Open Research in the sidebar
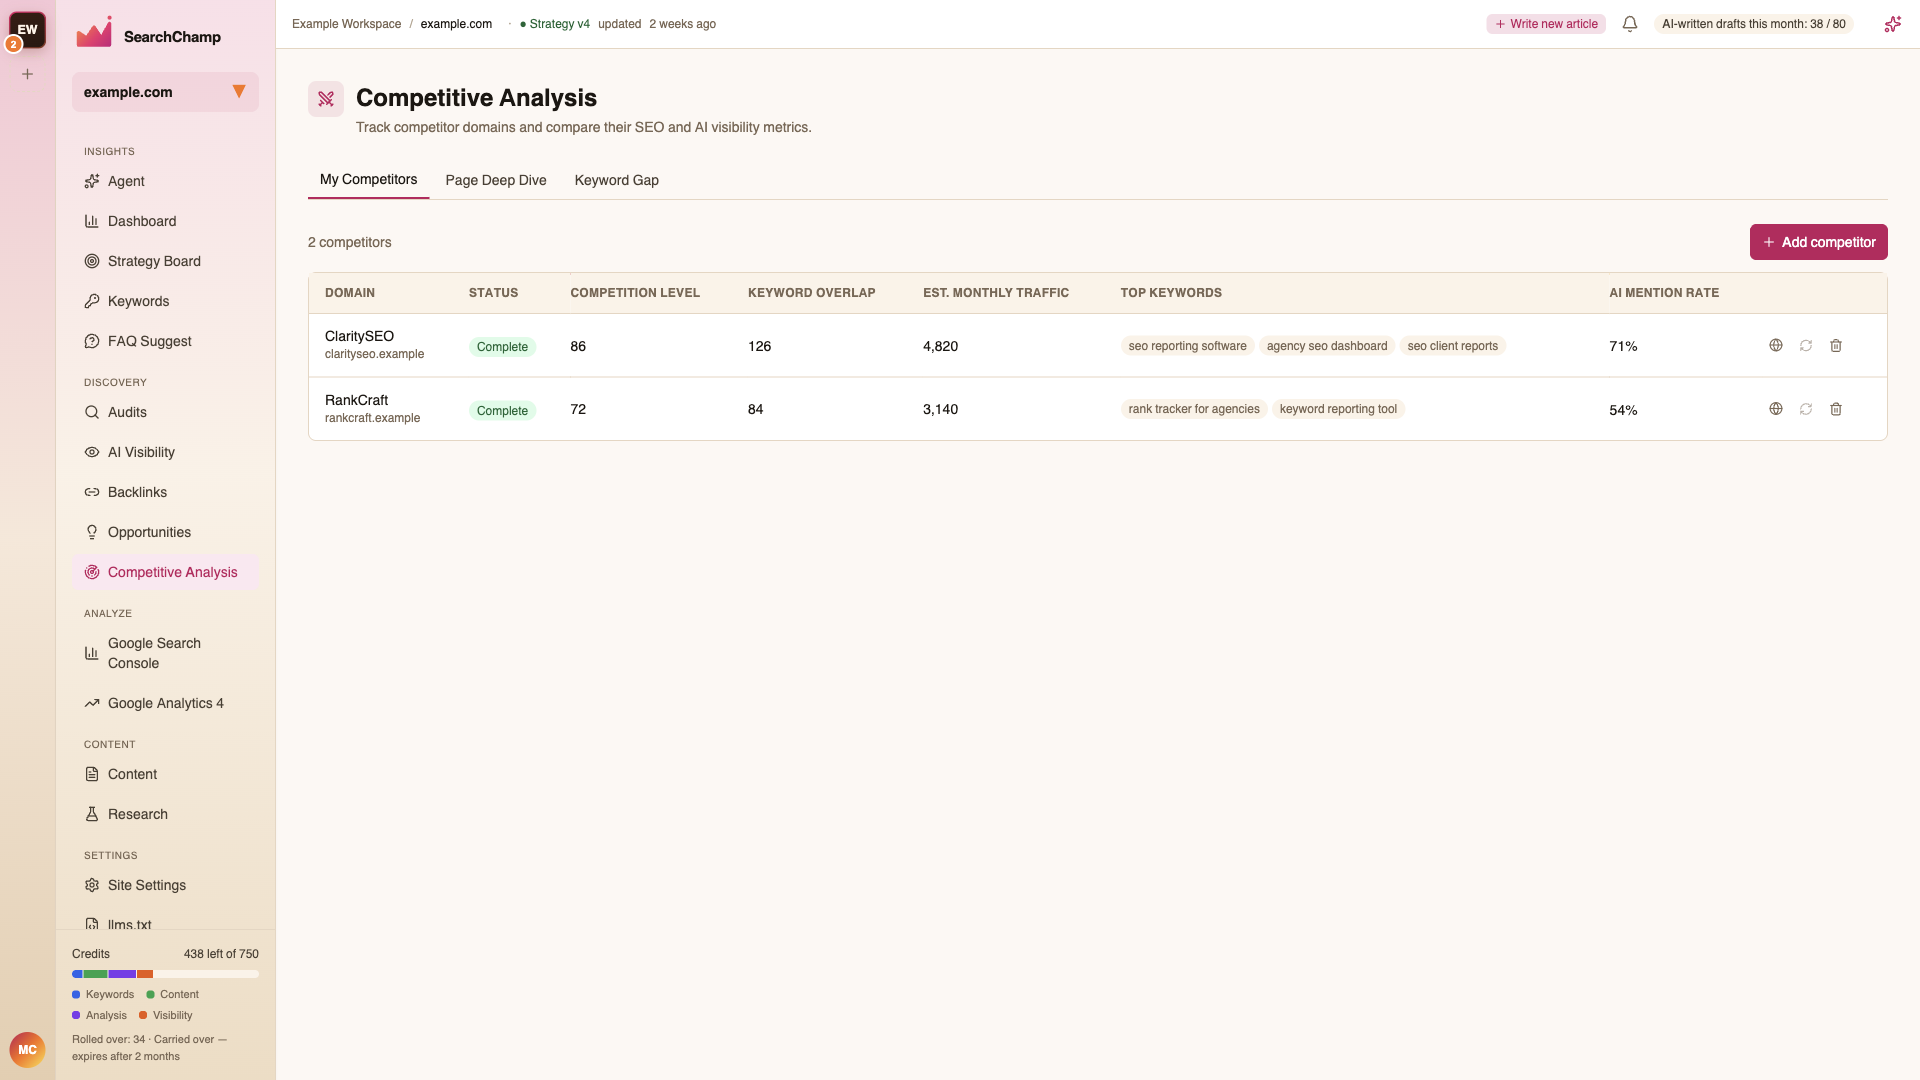 point(165,814)
